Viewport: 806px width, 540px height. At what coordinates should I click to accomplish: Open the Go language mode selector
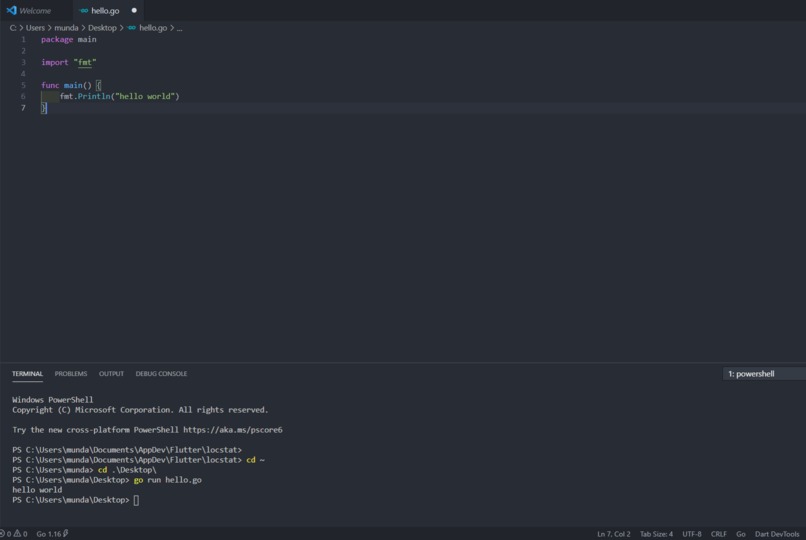point(741,534)
